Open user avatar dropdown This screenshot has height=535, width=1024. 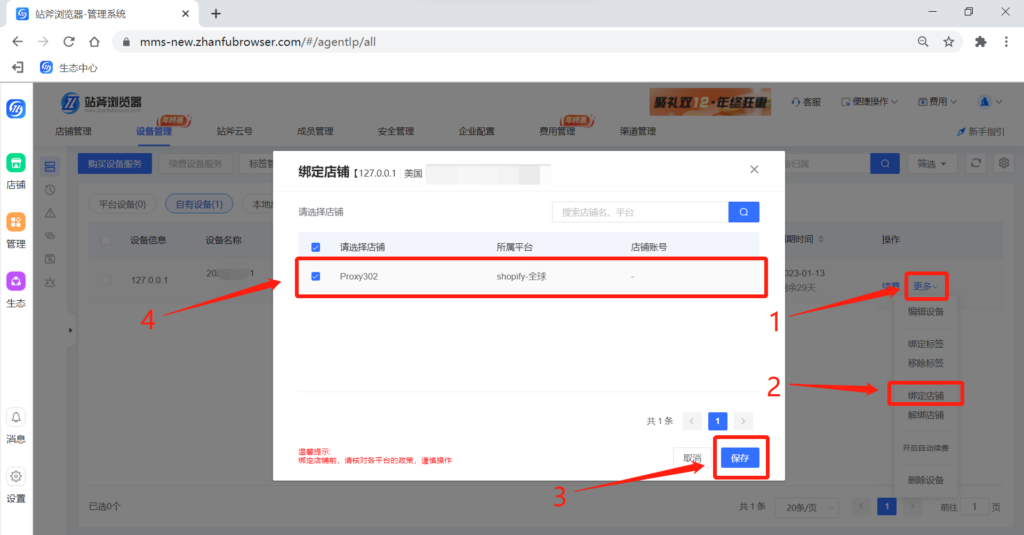click(x=990, y=102)
